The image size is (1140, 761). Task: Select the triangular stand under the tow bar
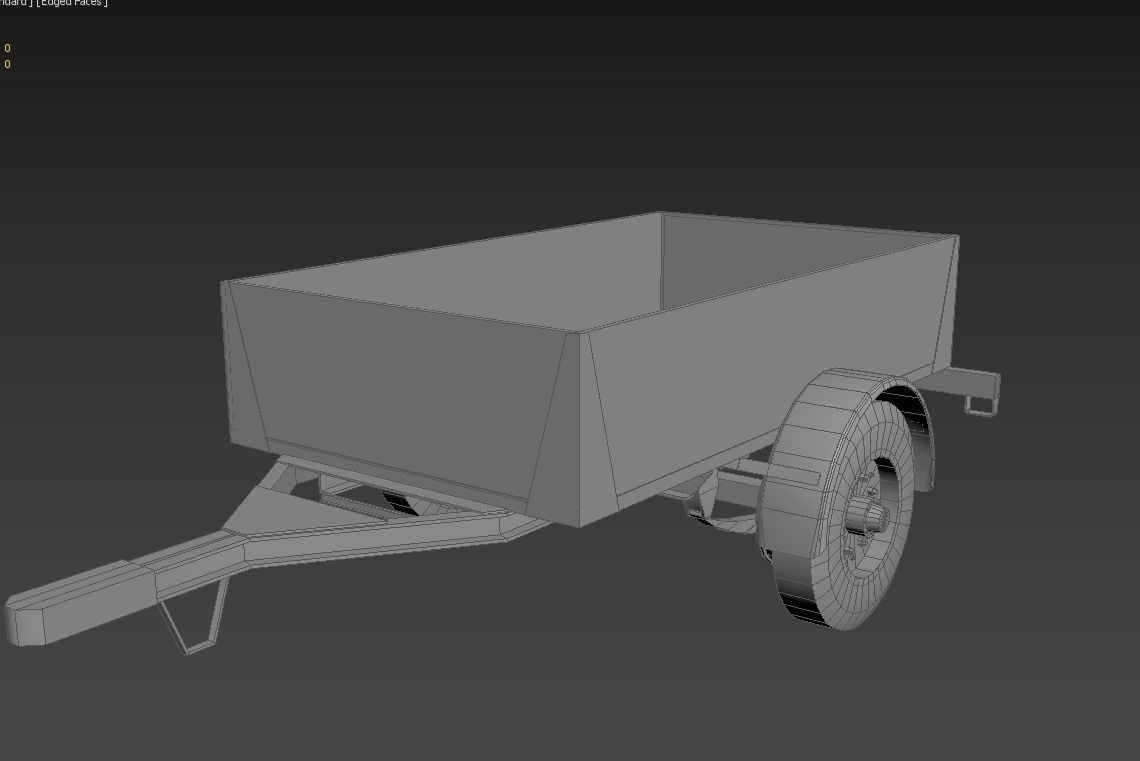(194, 618)
